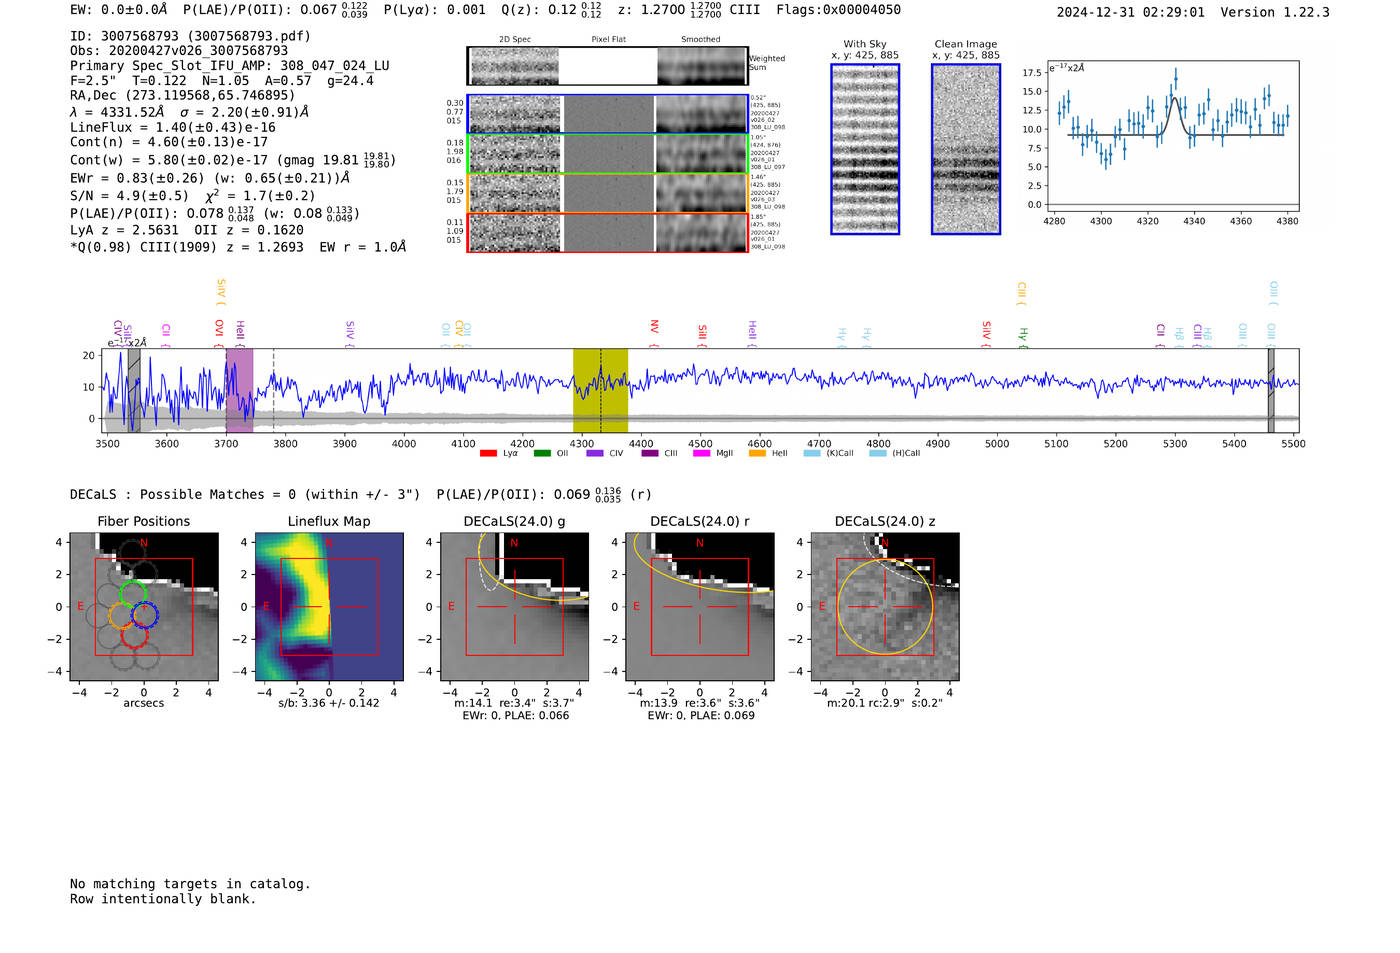The image size is (1400, 953).
Task: Click the green fiber circle in Fiber Positions
Action: pos(133,593)
